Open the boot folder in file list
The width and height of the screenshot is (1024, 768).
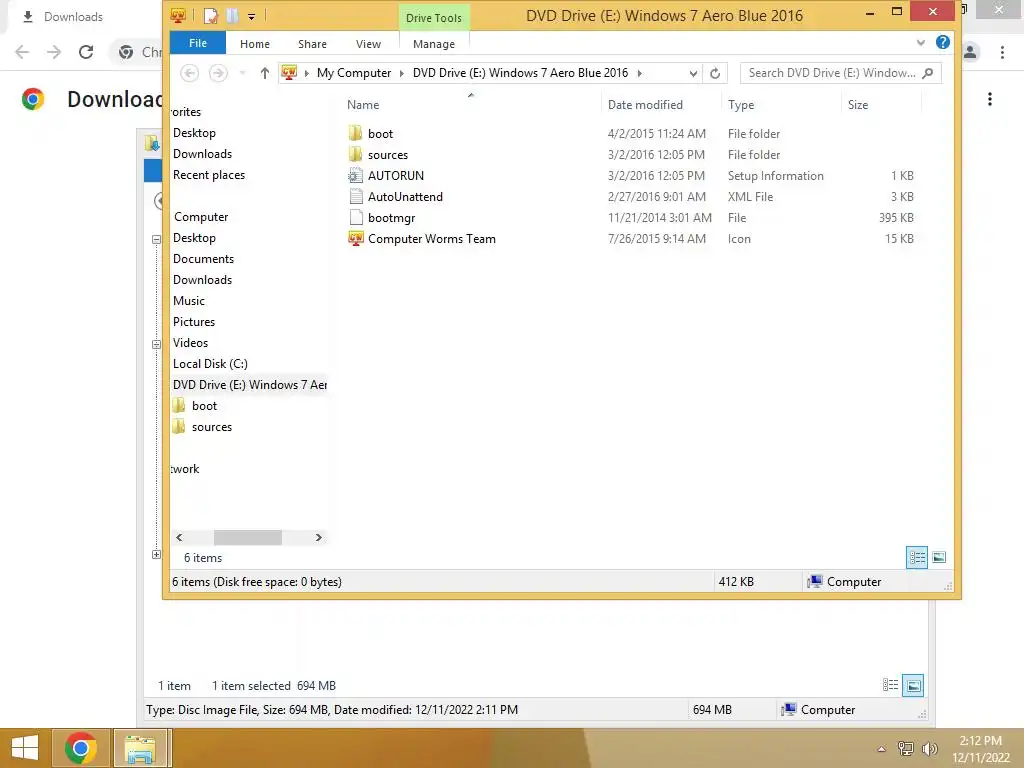pyautogui.click(x=380, y=134)
